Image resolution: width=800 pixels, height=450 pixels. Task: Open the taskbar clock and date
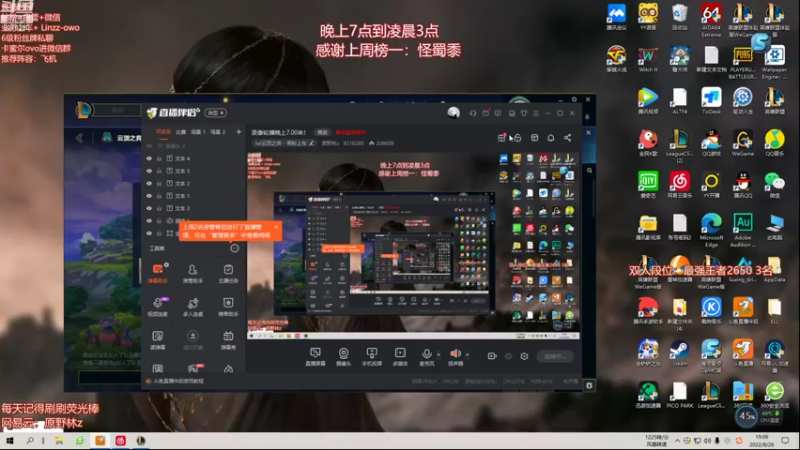click(762, 441)
